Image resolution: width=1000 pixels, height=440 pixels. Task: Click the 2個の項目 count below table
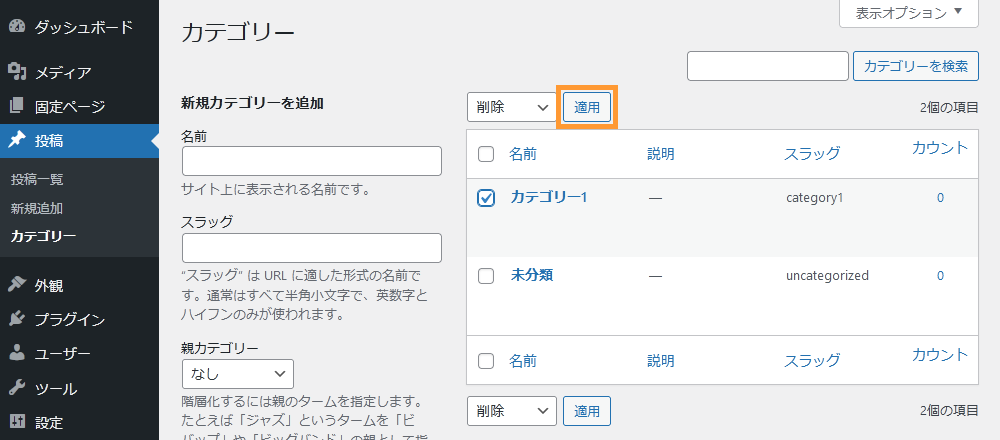pos(949,411)
